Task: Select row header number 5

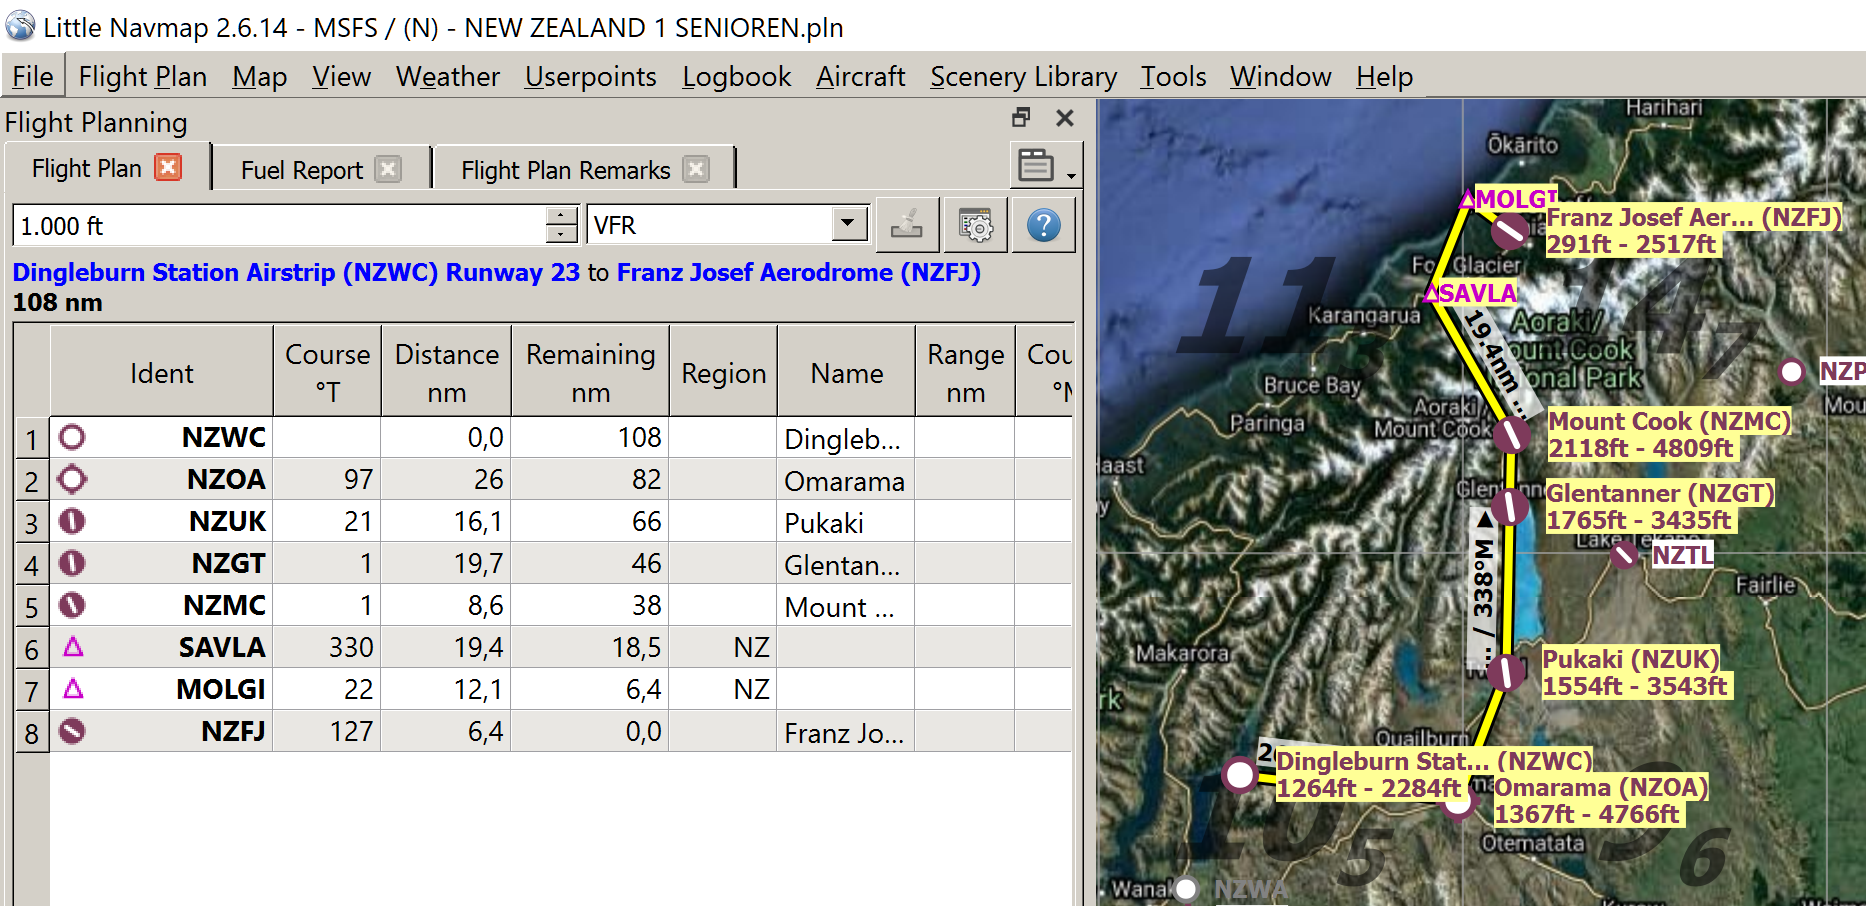Action: [x=31, y=606]
